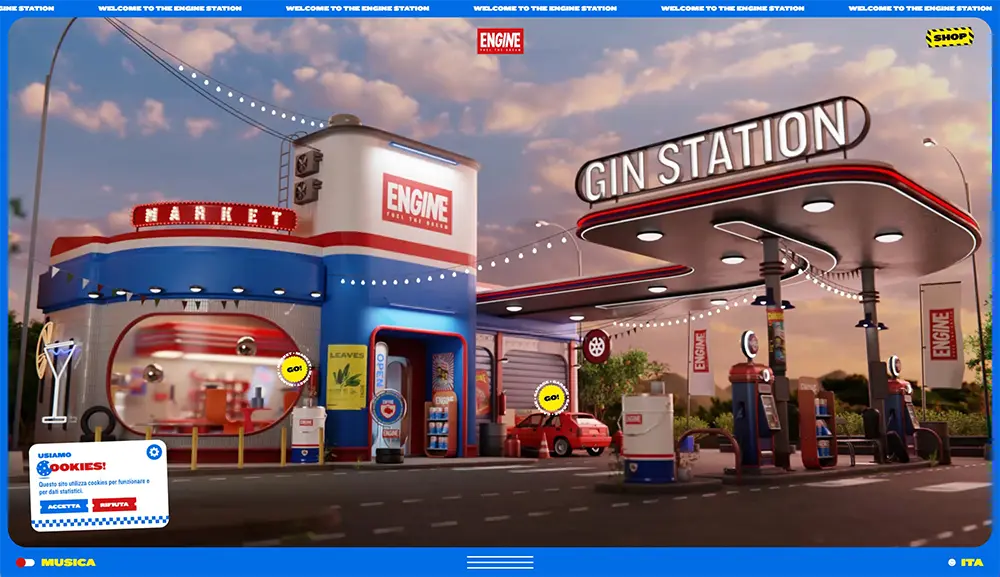The image size is (1000, 577).
Task: Click the GO! hotspot above the red car
Action: click(x=552, y=398)
